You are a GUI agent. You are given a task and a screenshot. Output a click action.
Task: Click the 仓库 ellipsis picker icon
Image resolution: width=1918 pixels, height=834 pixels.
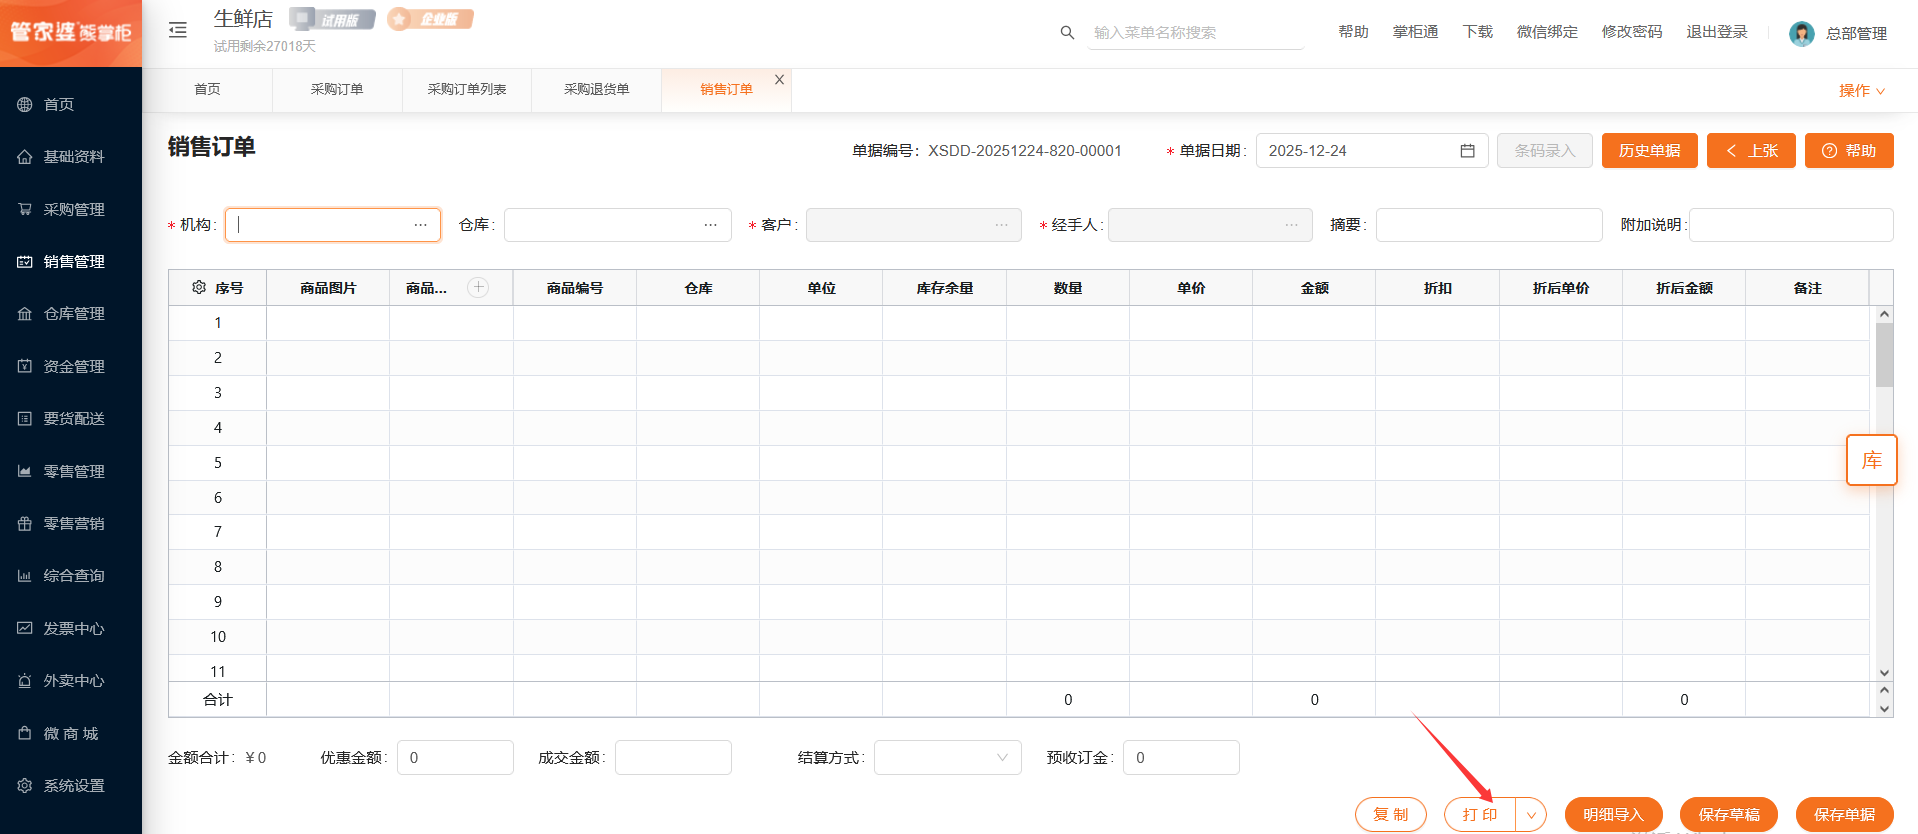(x=710, y=225)
